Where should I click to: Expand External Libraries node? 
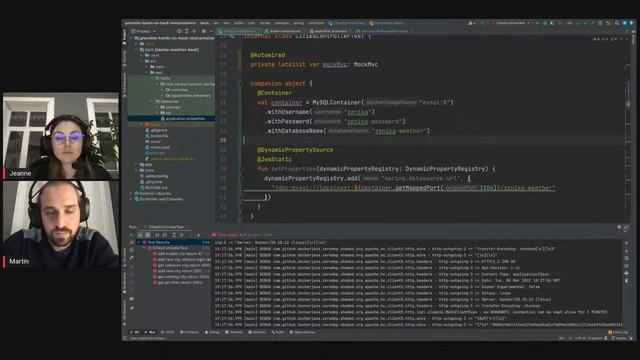click(x=132, y=193)
